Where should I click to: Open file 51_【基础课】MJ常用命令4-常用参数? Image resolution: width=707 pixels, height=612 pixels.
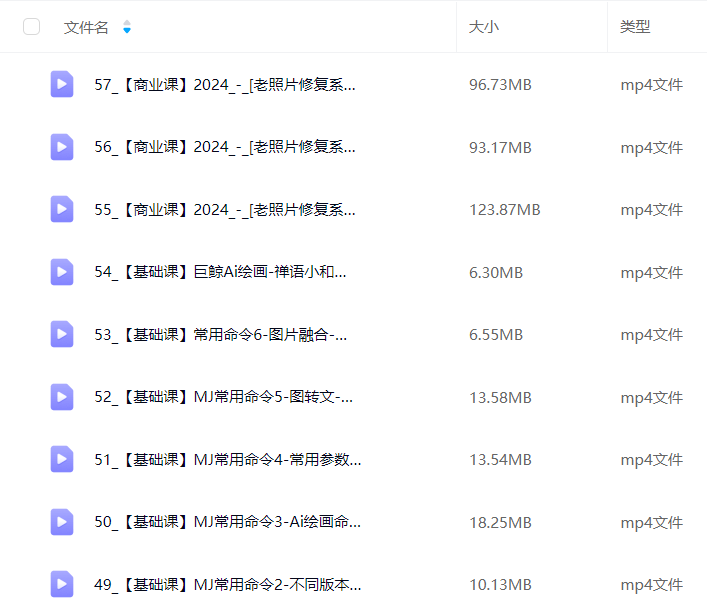pos(228,460)
